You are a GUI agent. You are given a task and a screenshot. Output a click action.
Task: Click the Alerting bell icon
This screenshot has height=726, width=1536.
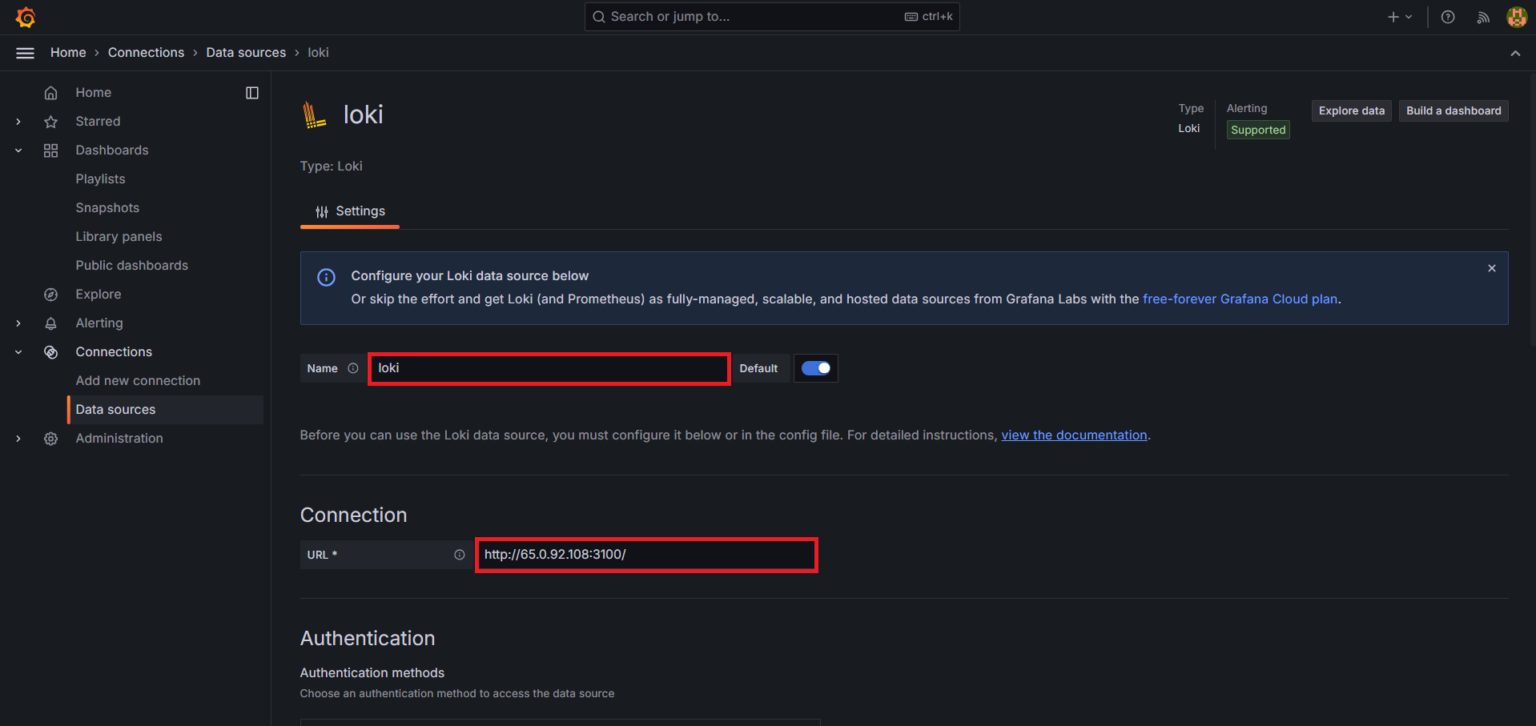(x=51, y=322)
